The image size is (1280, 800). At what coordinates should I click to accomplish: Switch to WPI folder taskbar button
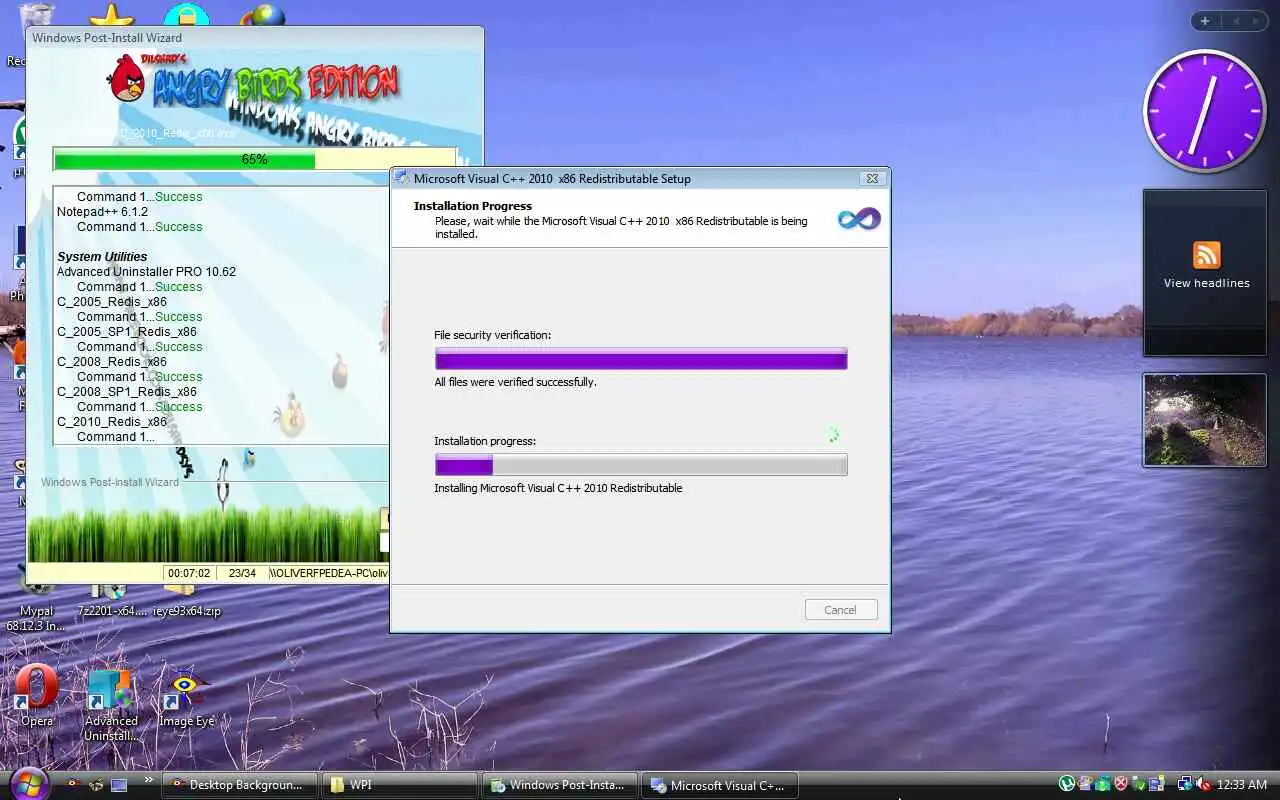tap(400, 785)
